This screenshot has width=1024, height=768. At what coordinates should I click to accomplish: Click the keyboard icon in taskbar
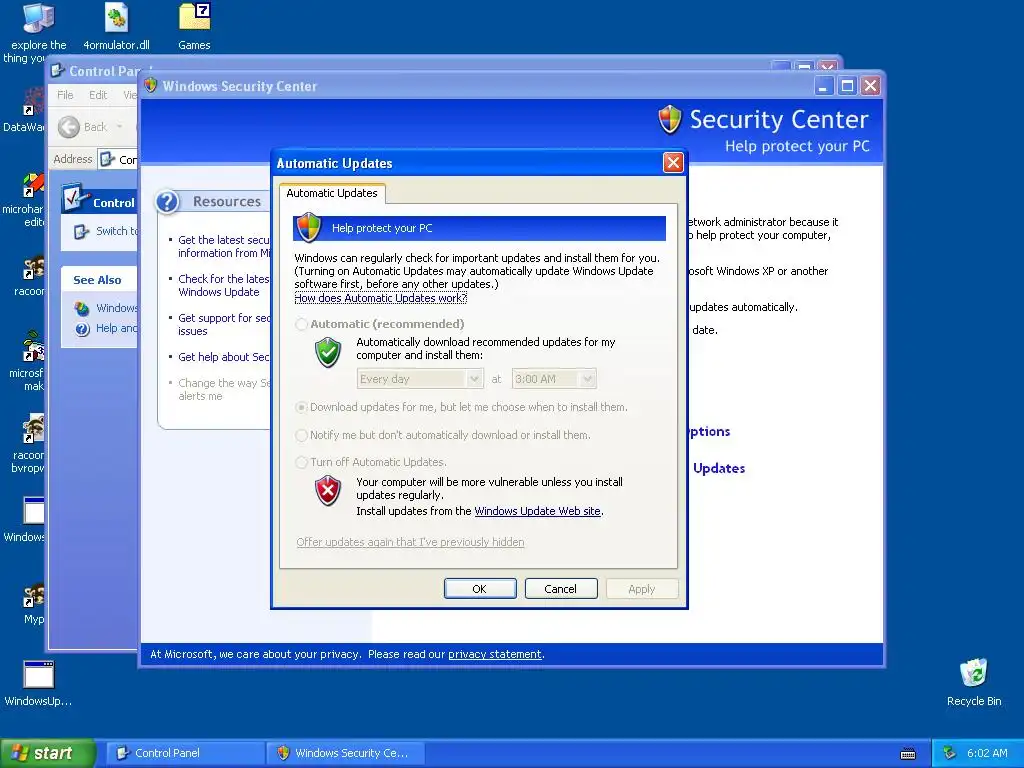pyautogui.click(x=908, y=754)
